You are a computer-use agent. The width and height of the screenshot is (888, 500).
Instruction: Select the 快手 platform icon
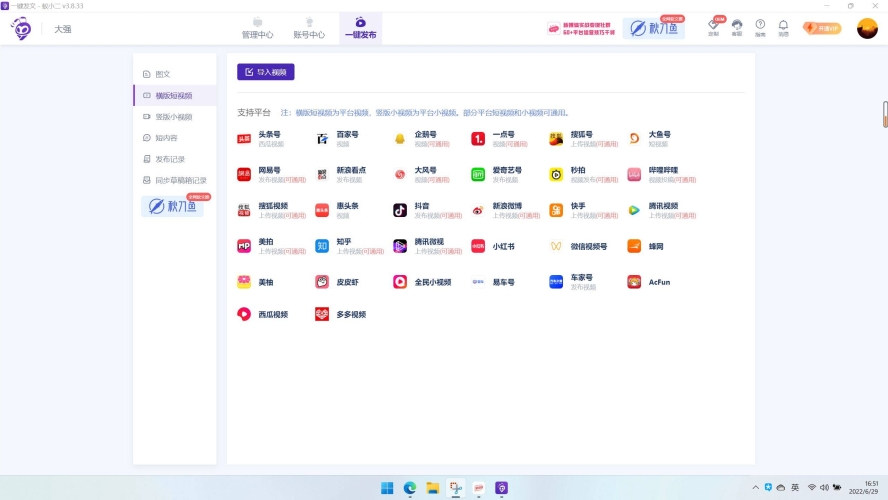[556, 210]
